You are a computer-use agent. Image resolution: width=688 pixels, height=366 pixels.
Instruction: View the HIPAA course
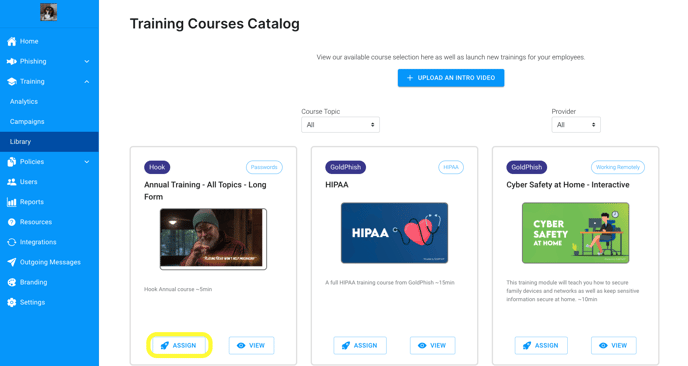point(433,345)
